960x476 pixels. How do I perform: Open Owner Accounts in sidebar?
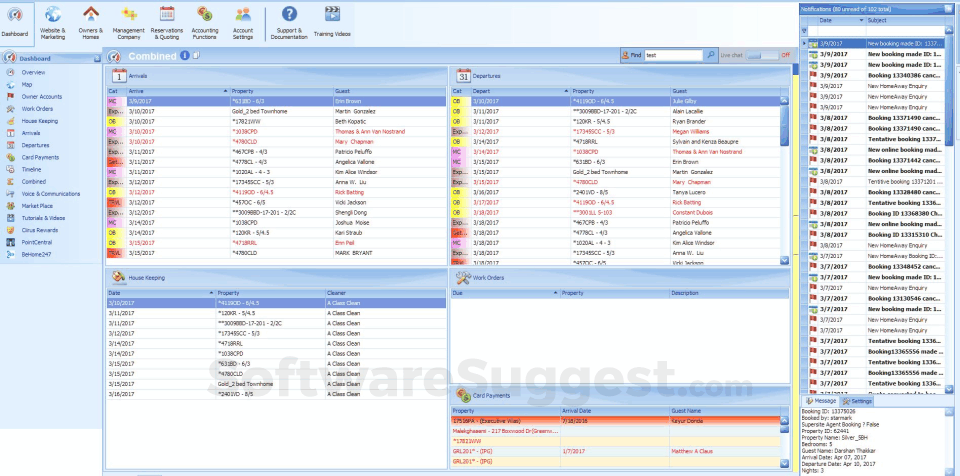click(x=42, y=97)
